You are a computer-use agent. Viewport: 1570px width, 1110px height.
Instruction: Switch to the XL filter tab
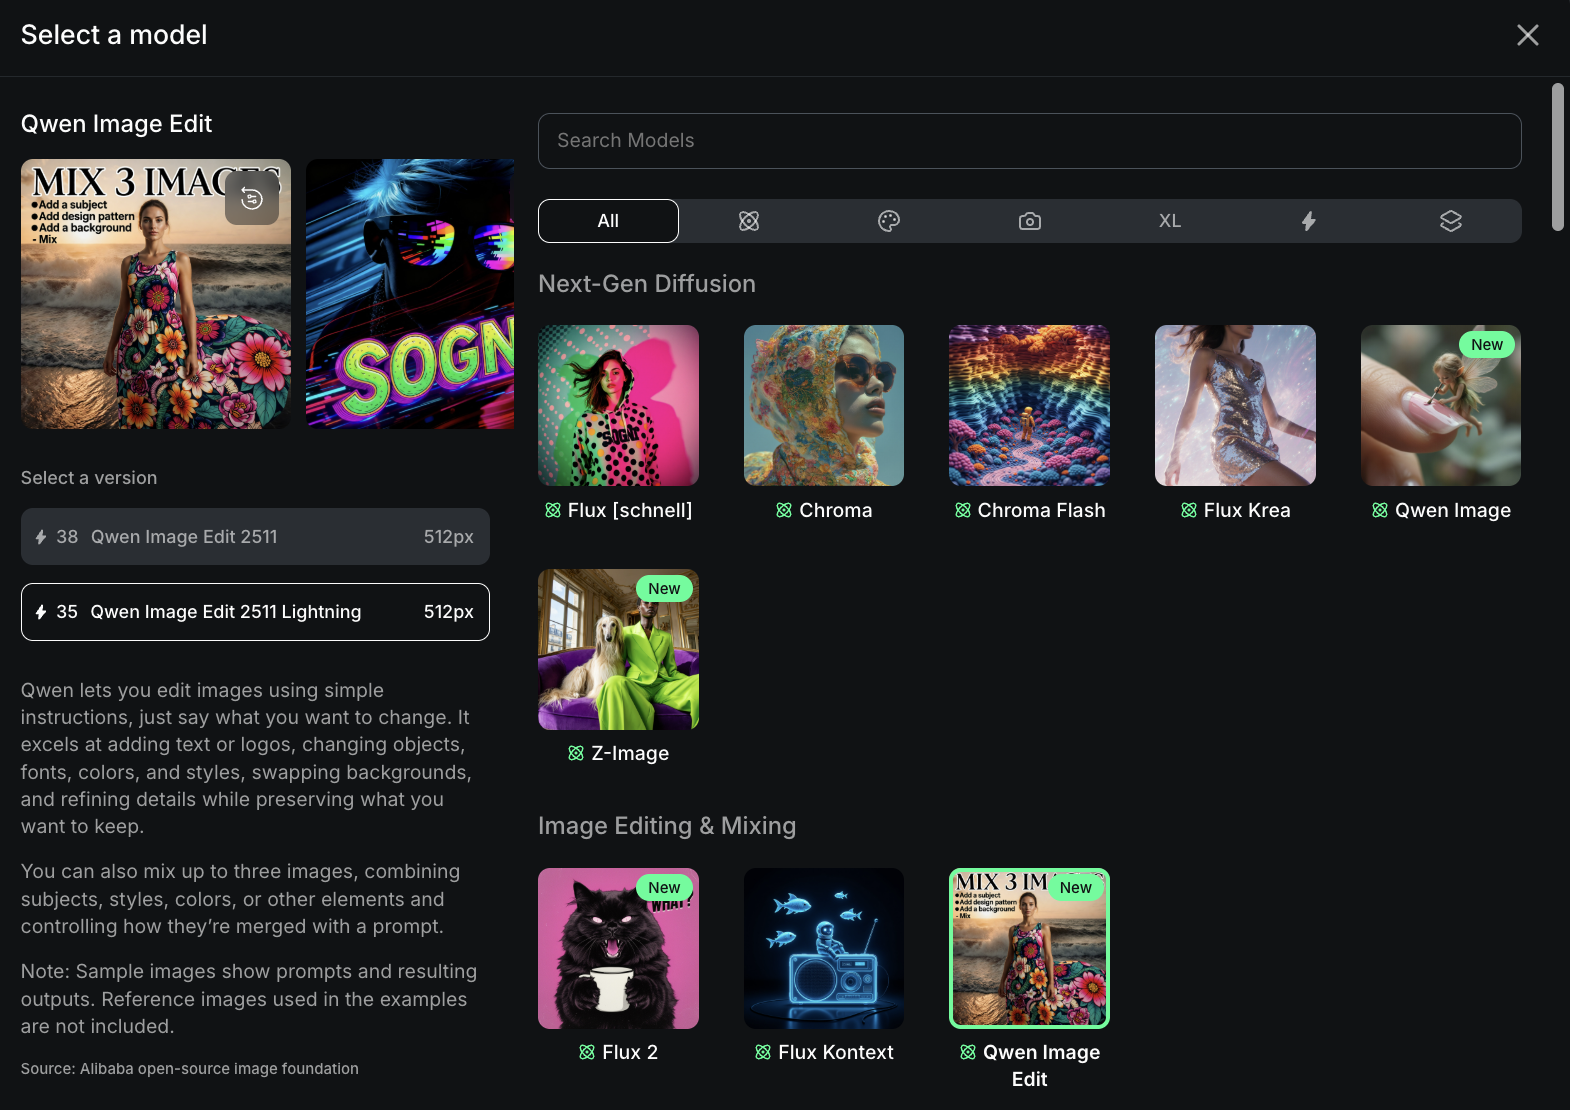tap(1169, 221)
